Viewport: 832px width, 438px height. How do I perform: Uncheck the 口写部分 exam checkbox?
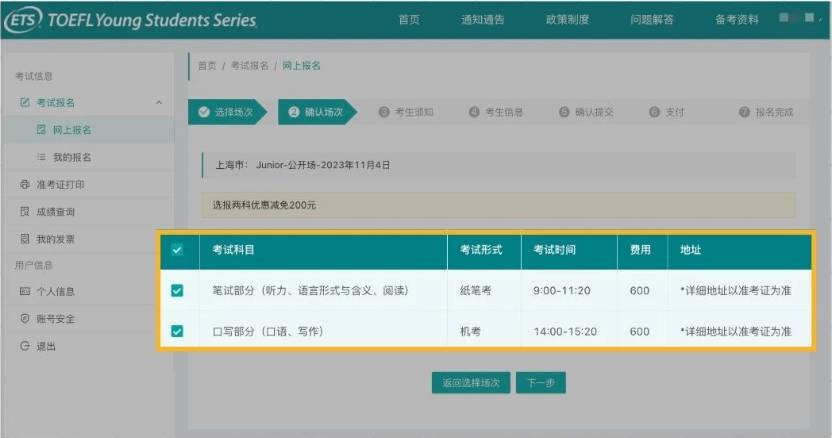[177, 331]
